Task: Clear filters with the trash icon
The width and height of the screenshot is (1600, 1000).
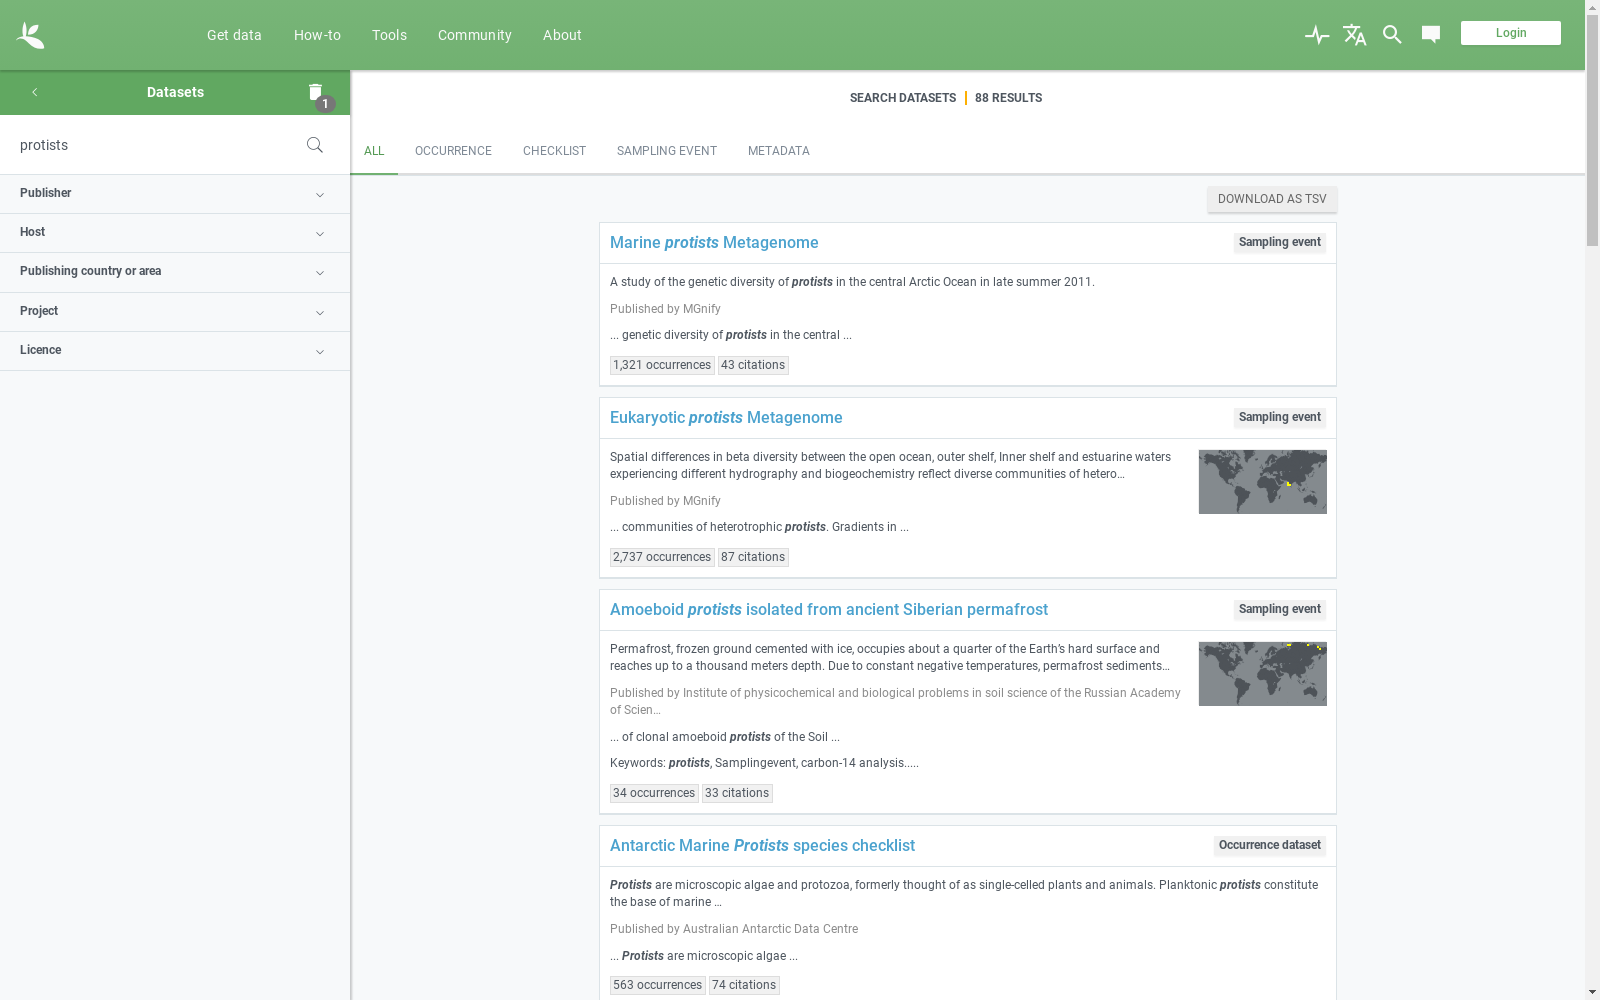Action: [316, 92]
